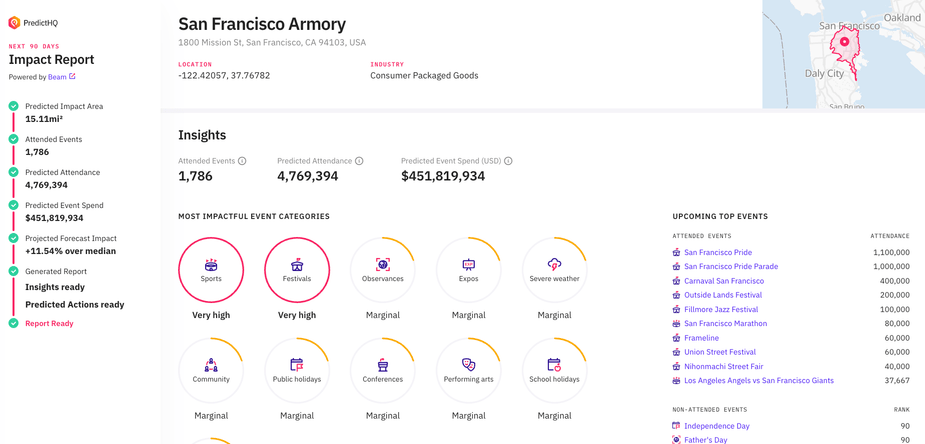Click Insights ready text
The image size is (925, 444).
tap(55, 287)
